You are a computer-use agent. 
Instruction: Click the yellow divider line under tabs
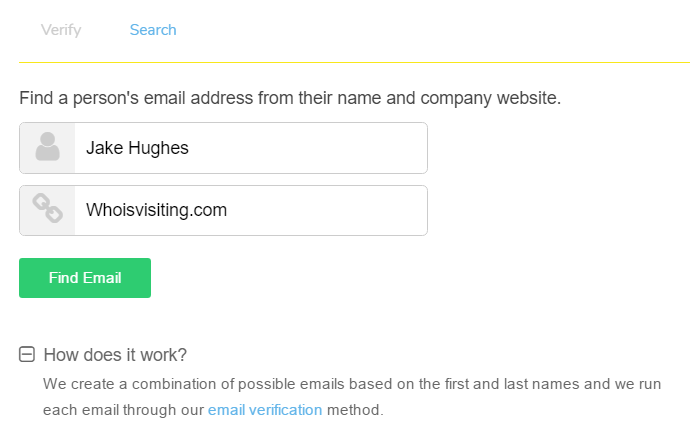(354, 63)
